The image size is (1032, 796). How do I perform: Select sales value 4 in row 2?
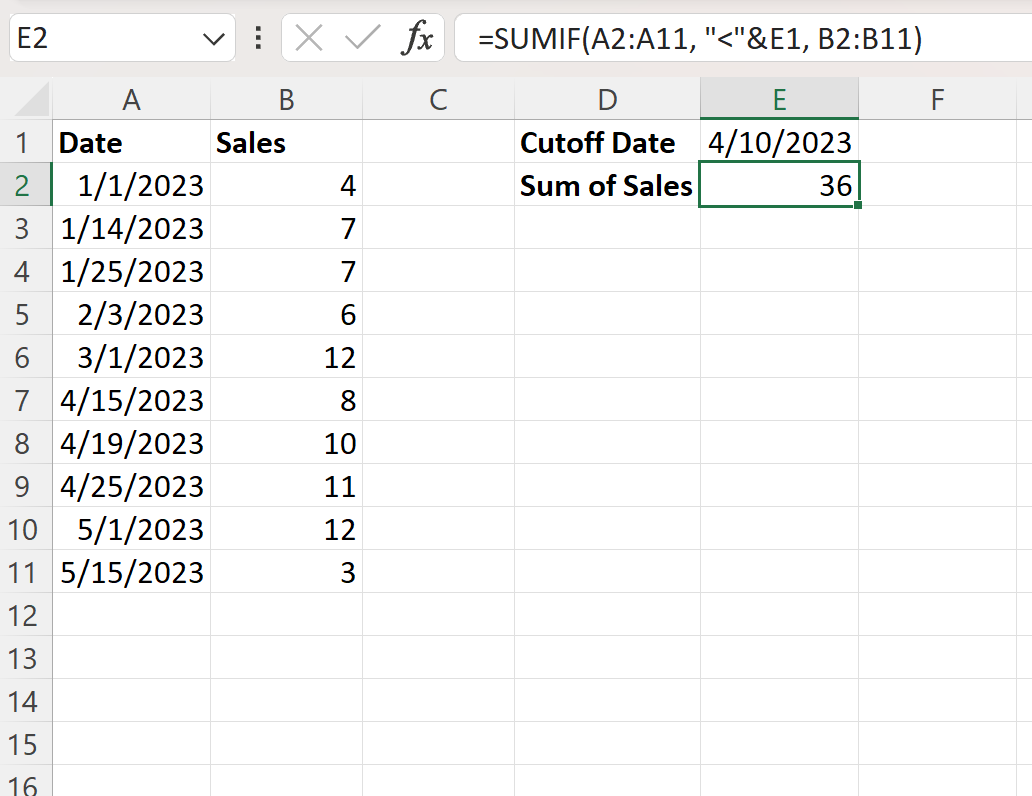pos(286,185)
